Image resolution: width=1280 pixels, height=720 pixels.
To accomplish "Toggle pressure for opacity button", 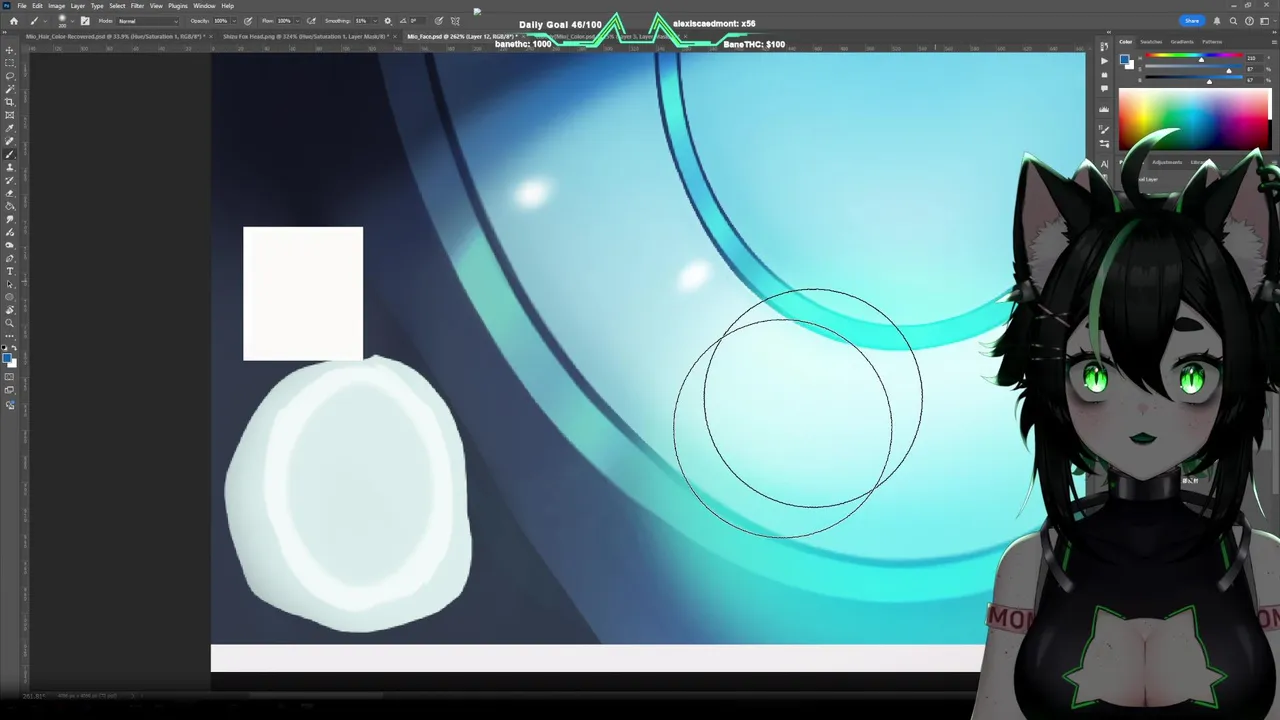I will tap(248, 21).
